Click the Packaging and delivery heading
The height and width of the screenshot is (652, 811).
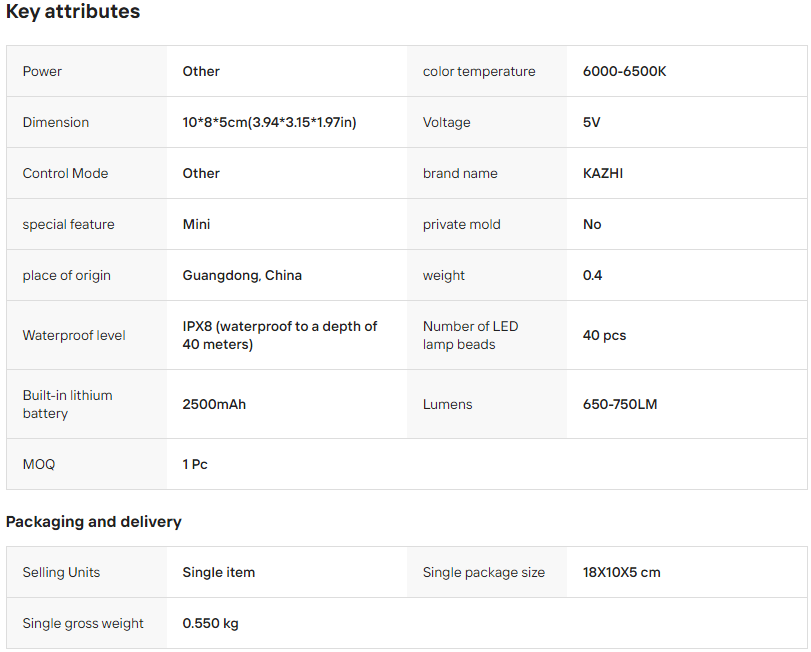[x=94, y=521]
